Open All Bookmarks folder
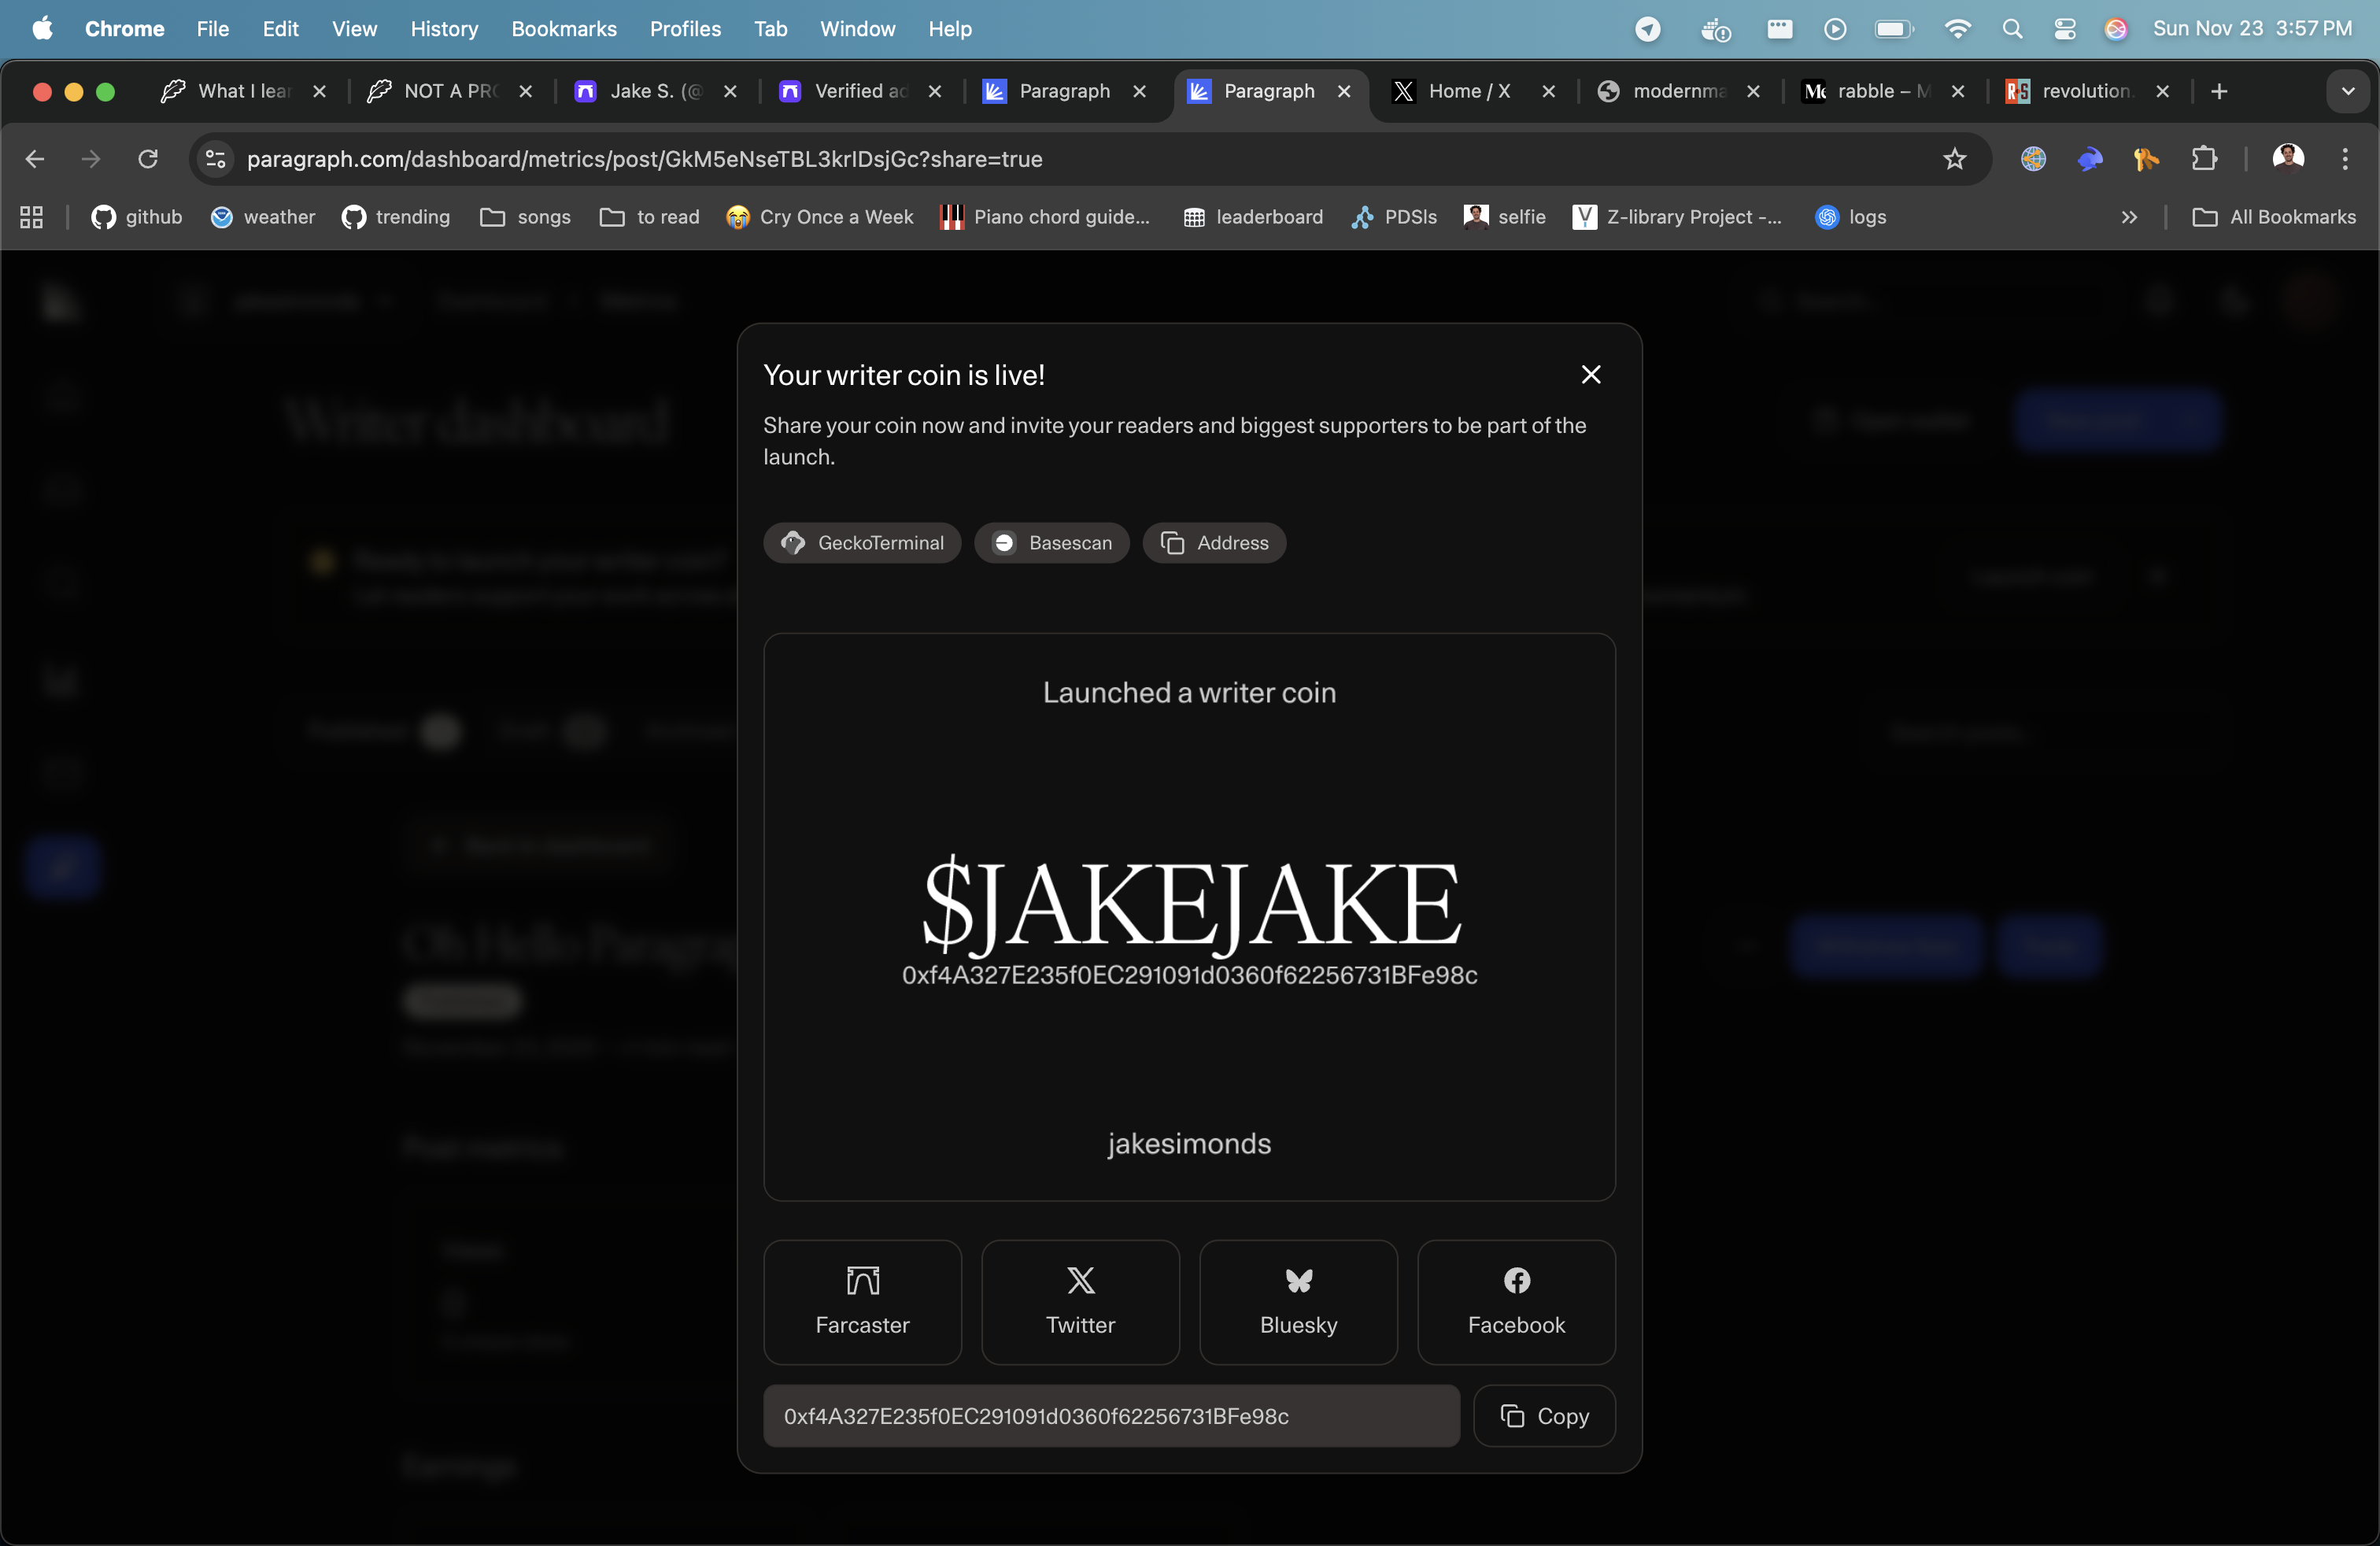The height and width of the screenshot is (1546, 2380). (x=2274, y=217)
